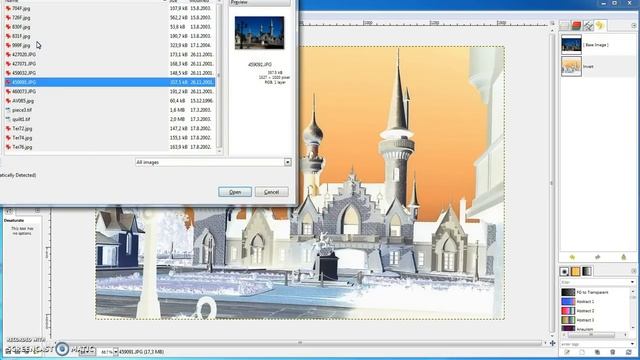Open the enter tags dropdown arrow
The image size is (640, 360).
632,344
